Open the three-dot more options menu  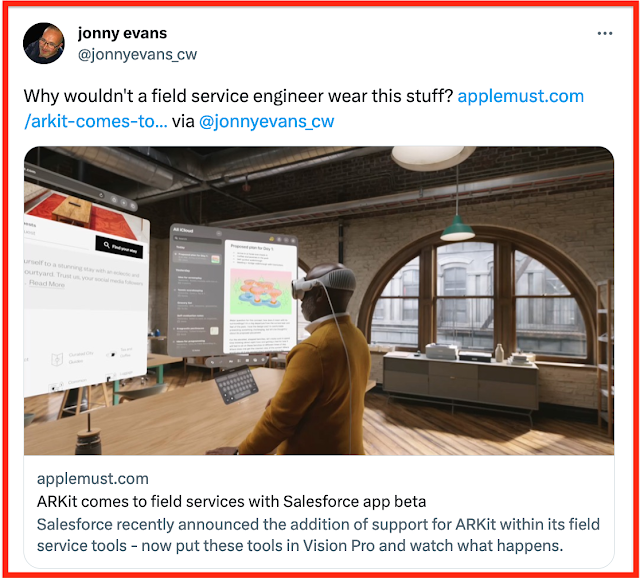pyautogui.click(x=604, y=33)
